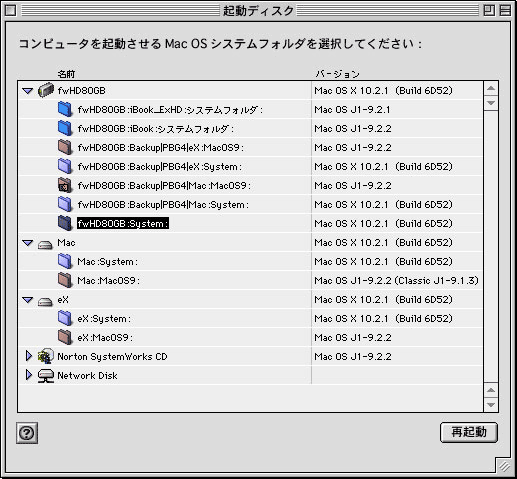
Task: Collapse the Mac volume disclosure triangle
Action: pyautogui.click(x=28, y=243)
